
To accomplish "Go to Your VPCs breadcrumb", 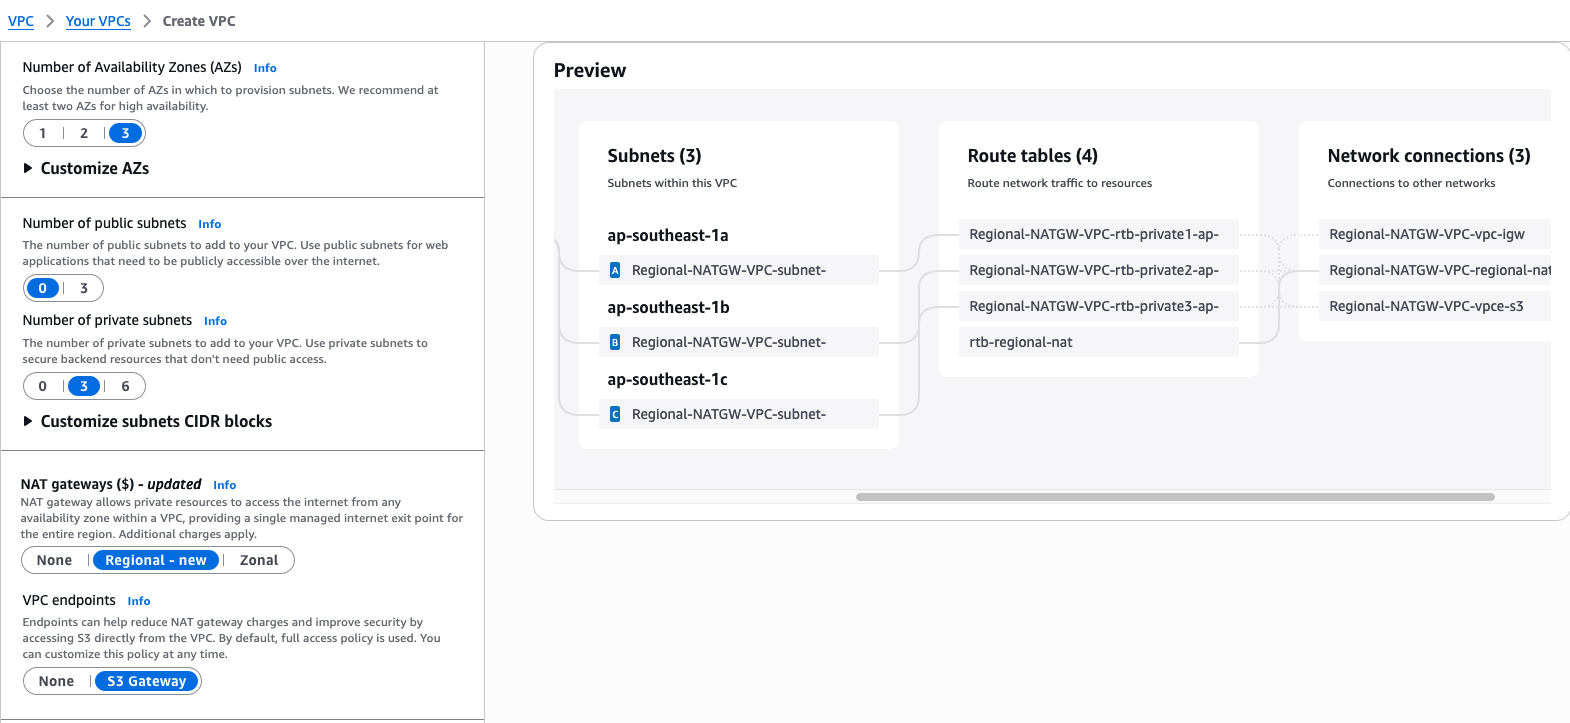I will (x=98, y=21).
